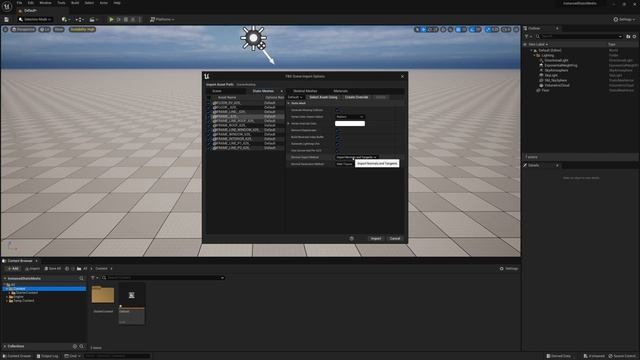
Task: Toggle Outliner visibility column header eye
Action: coord(525,44)
